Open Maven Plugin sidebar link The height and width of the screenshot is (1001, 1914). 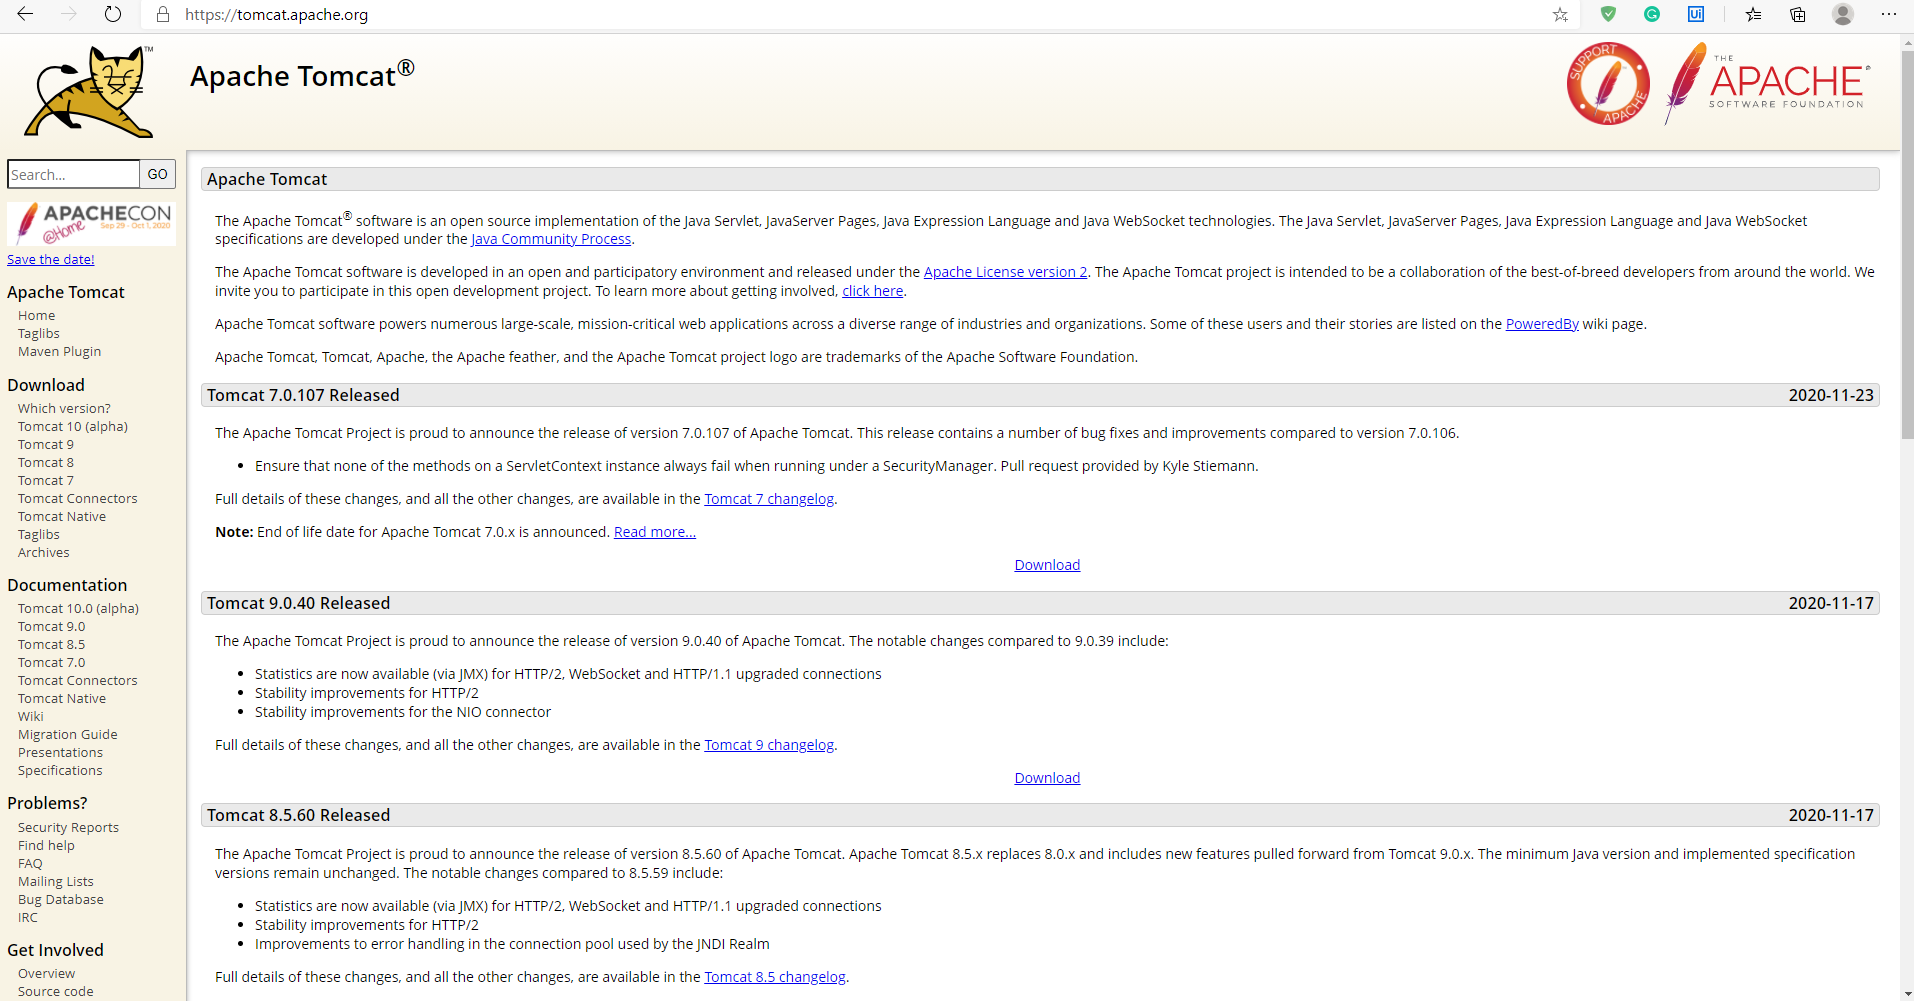click(x=59, y=351)
